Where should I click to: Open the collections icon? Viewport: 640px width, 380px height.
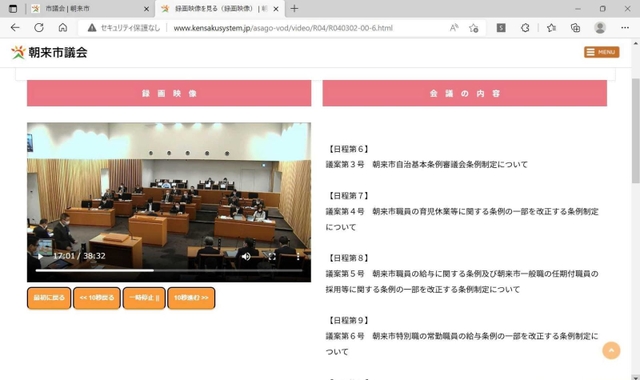click(575, 28)
